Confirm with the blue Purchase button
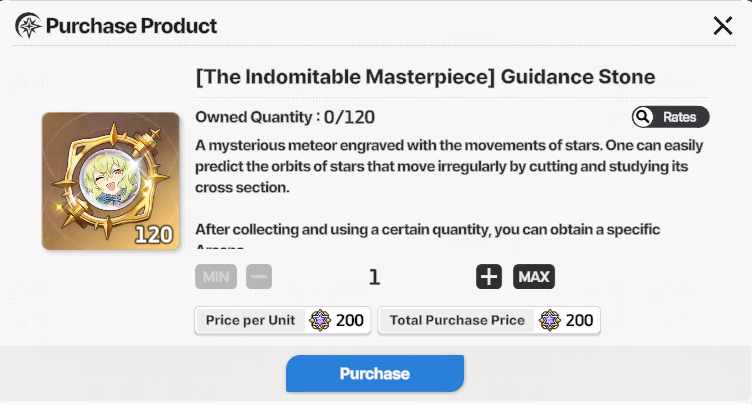Viewport: 752px width, 404px height. [x=375, y=373]
